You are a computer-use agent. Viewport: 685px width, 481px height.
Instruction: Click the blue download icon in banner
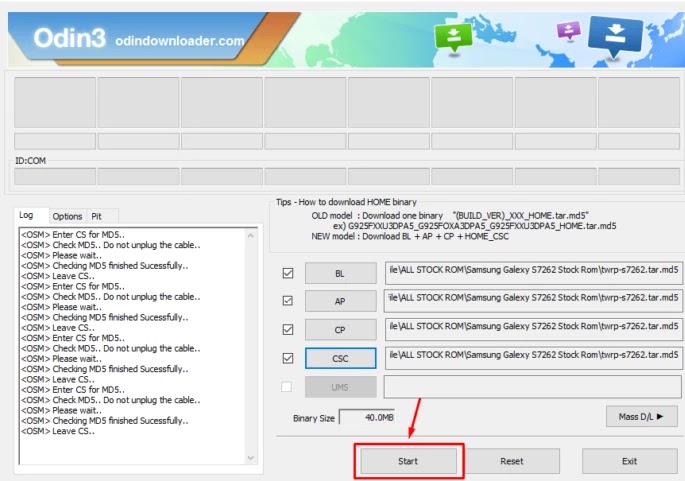(615, 36)
